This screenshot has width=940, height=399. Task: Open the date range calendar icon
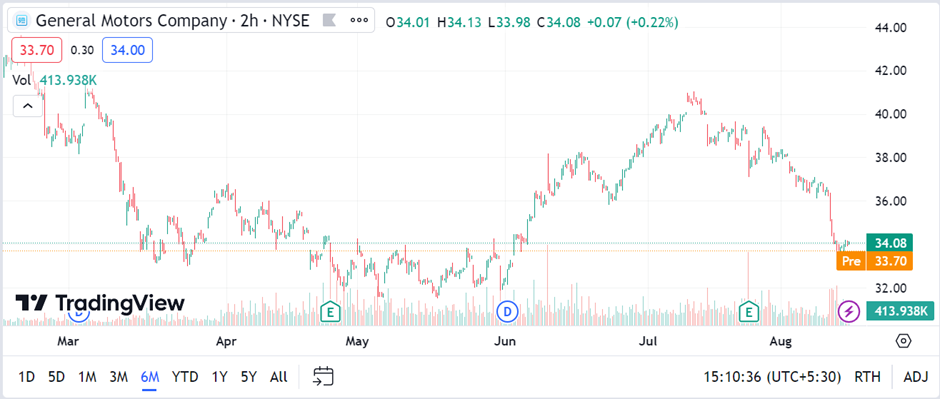click(x=323, y=376)
